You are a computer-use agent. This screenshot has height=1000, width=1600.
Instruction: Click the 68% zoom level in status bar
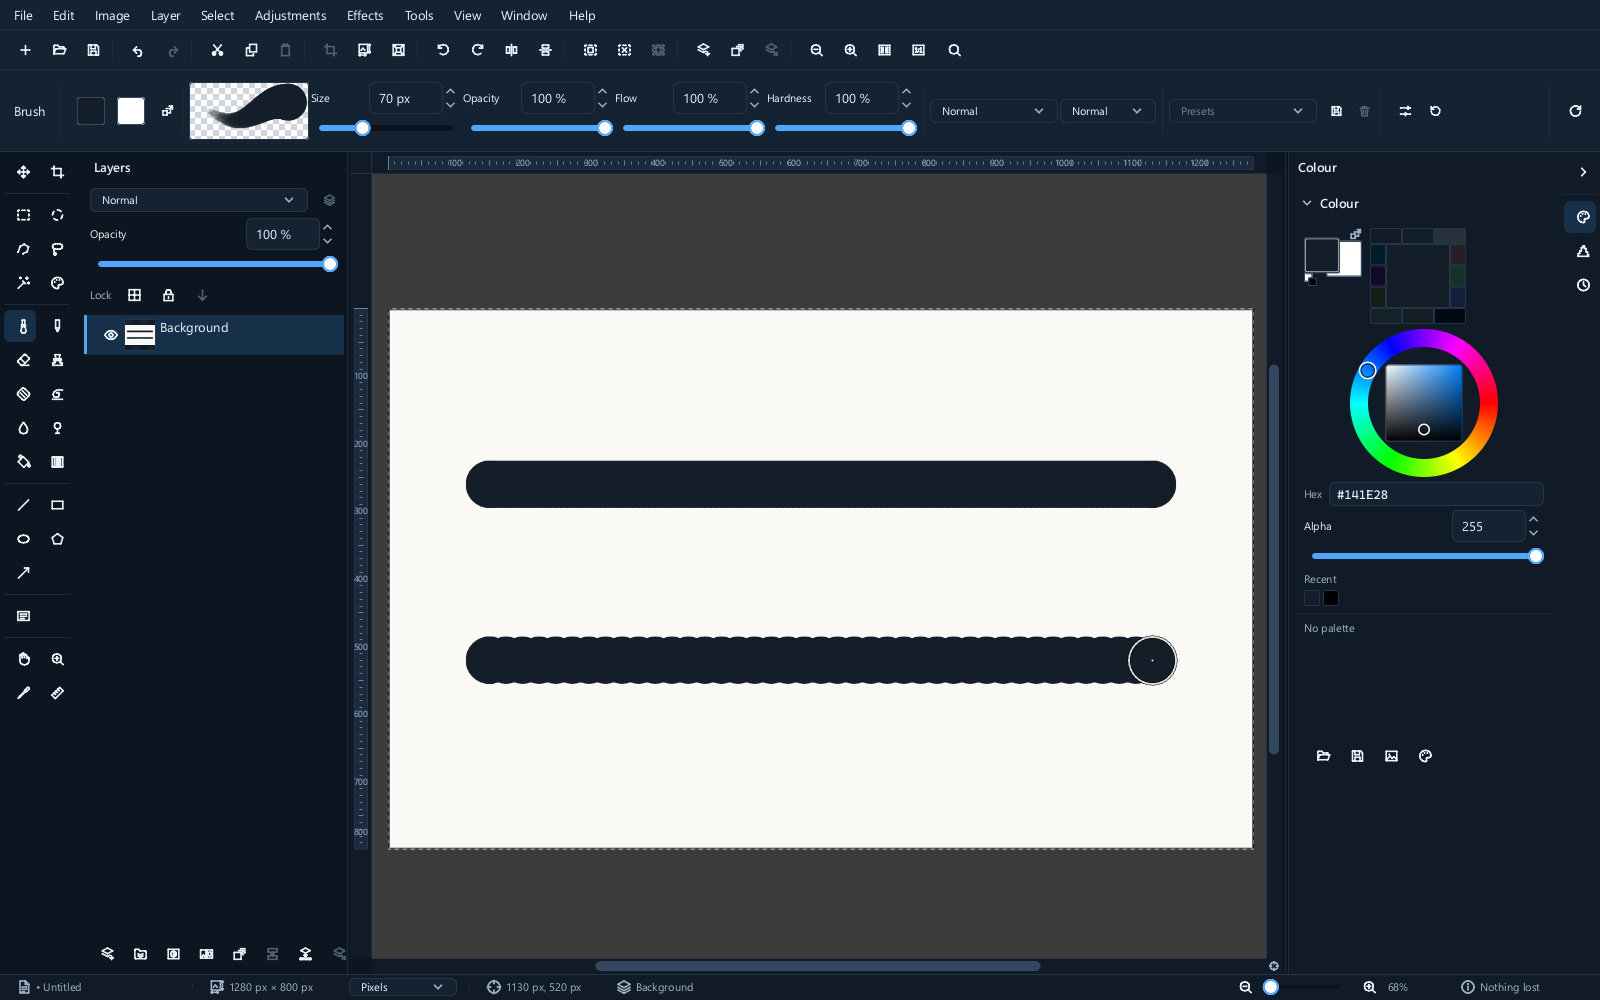[1397, 987]
